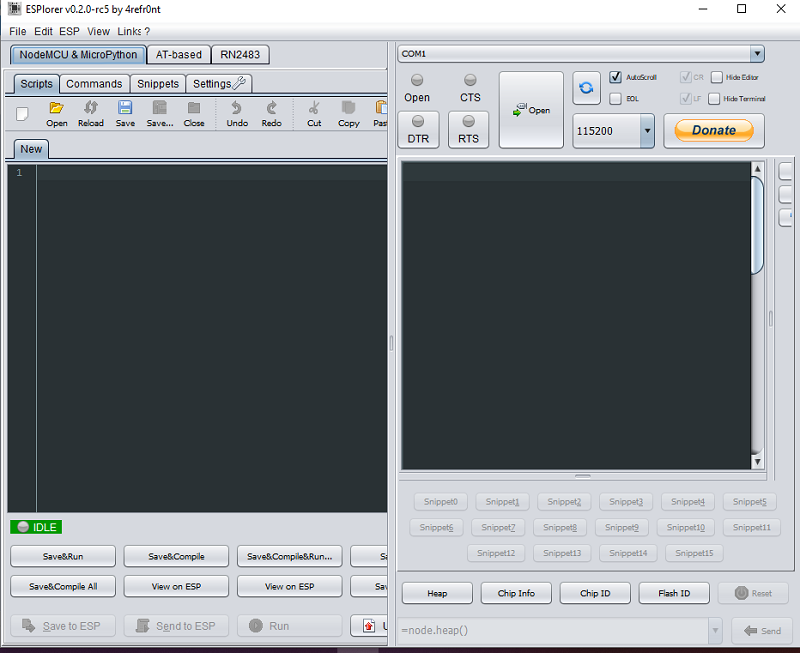Disable the AutoScroll checkbox
800x653 pixels.
(616, 77)
